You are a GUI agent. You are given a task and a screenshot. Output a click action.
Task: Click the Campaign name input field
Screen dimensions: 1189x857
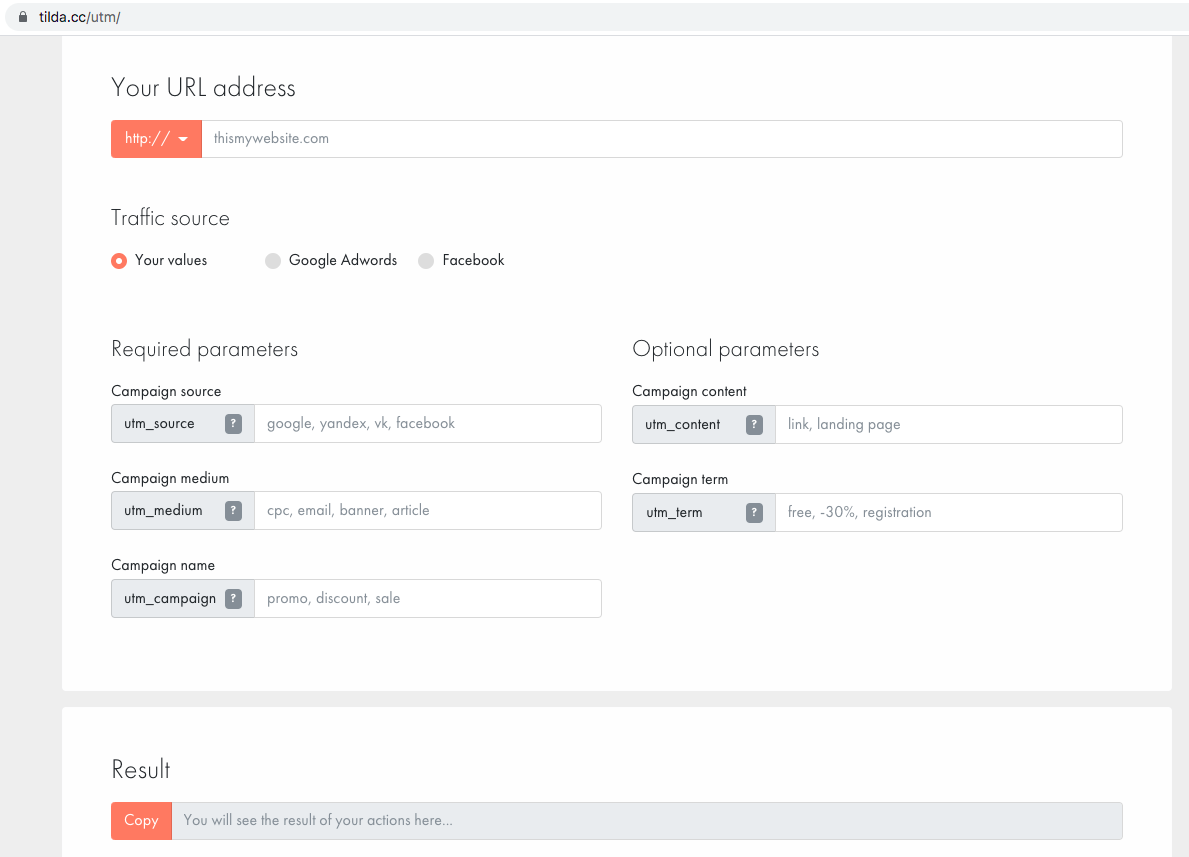click(427, 599)
